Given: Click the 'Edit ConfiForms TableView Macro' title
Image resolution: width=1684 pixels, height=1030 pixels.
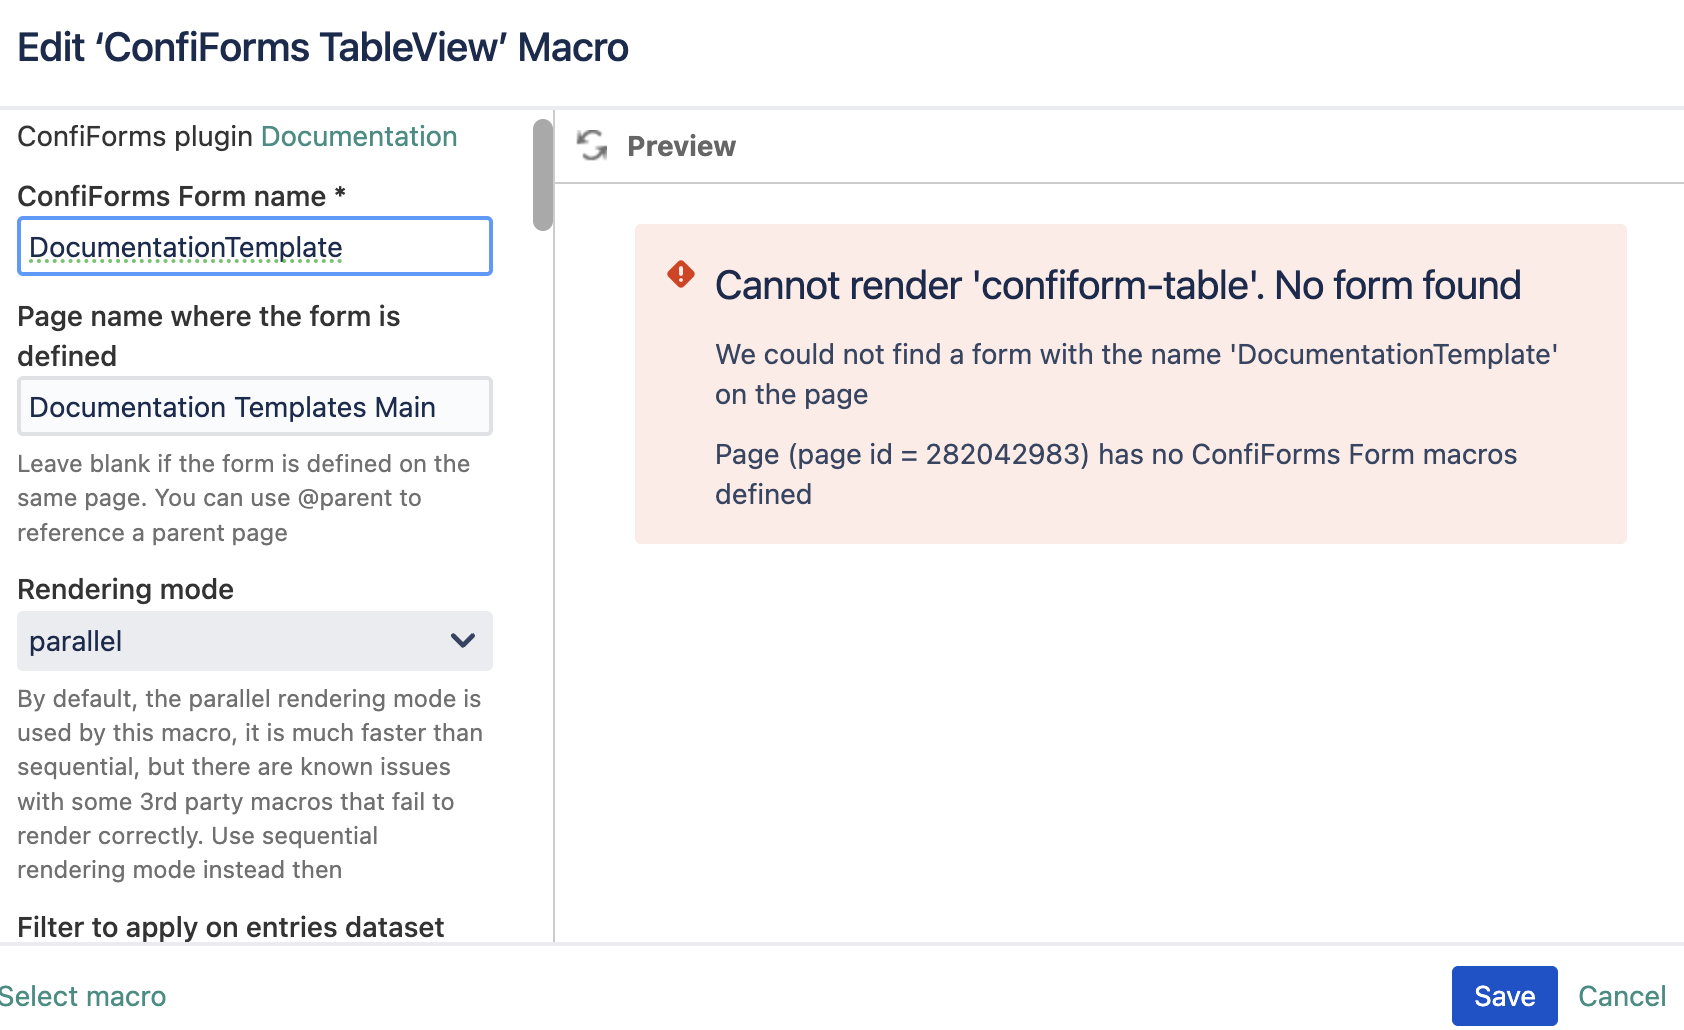Looking at the screenshot, I should coord(323,47).
